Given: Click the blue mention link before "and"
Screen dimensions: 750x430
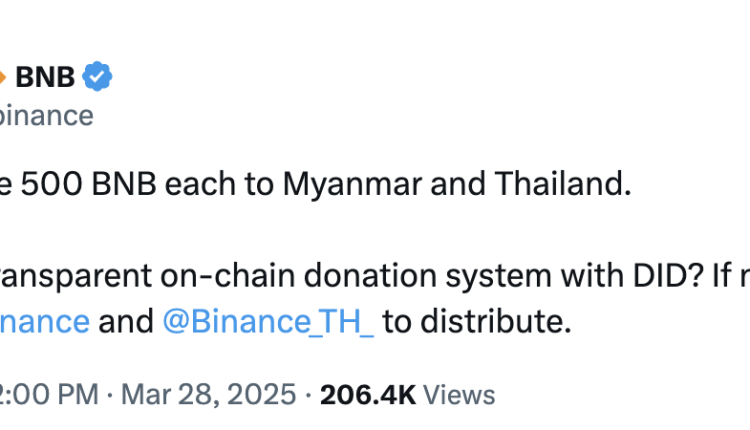Looking at the screenshot, I should [45, 321].
